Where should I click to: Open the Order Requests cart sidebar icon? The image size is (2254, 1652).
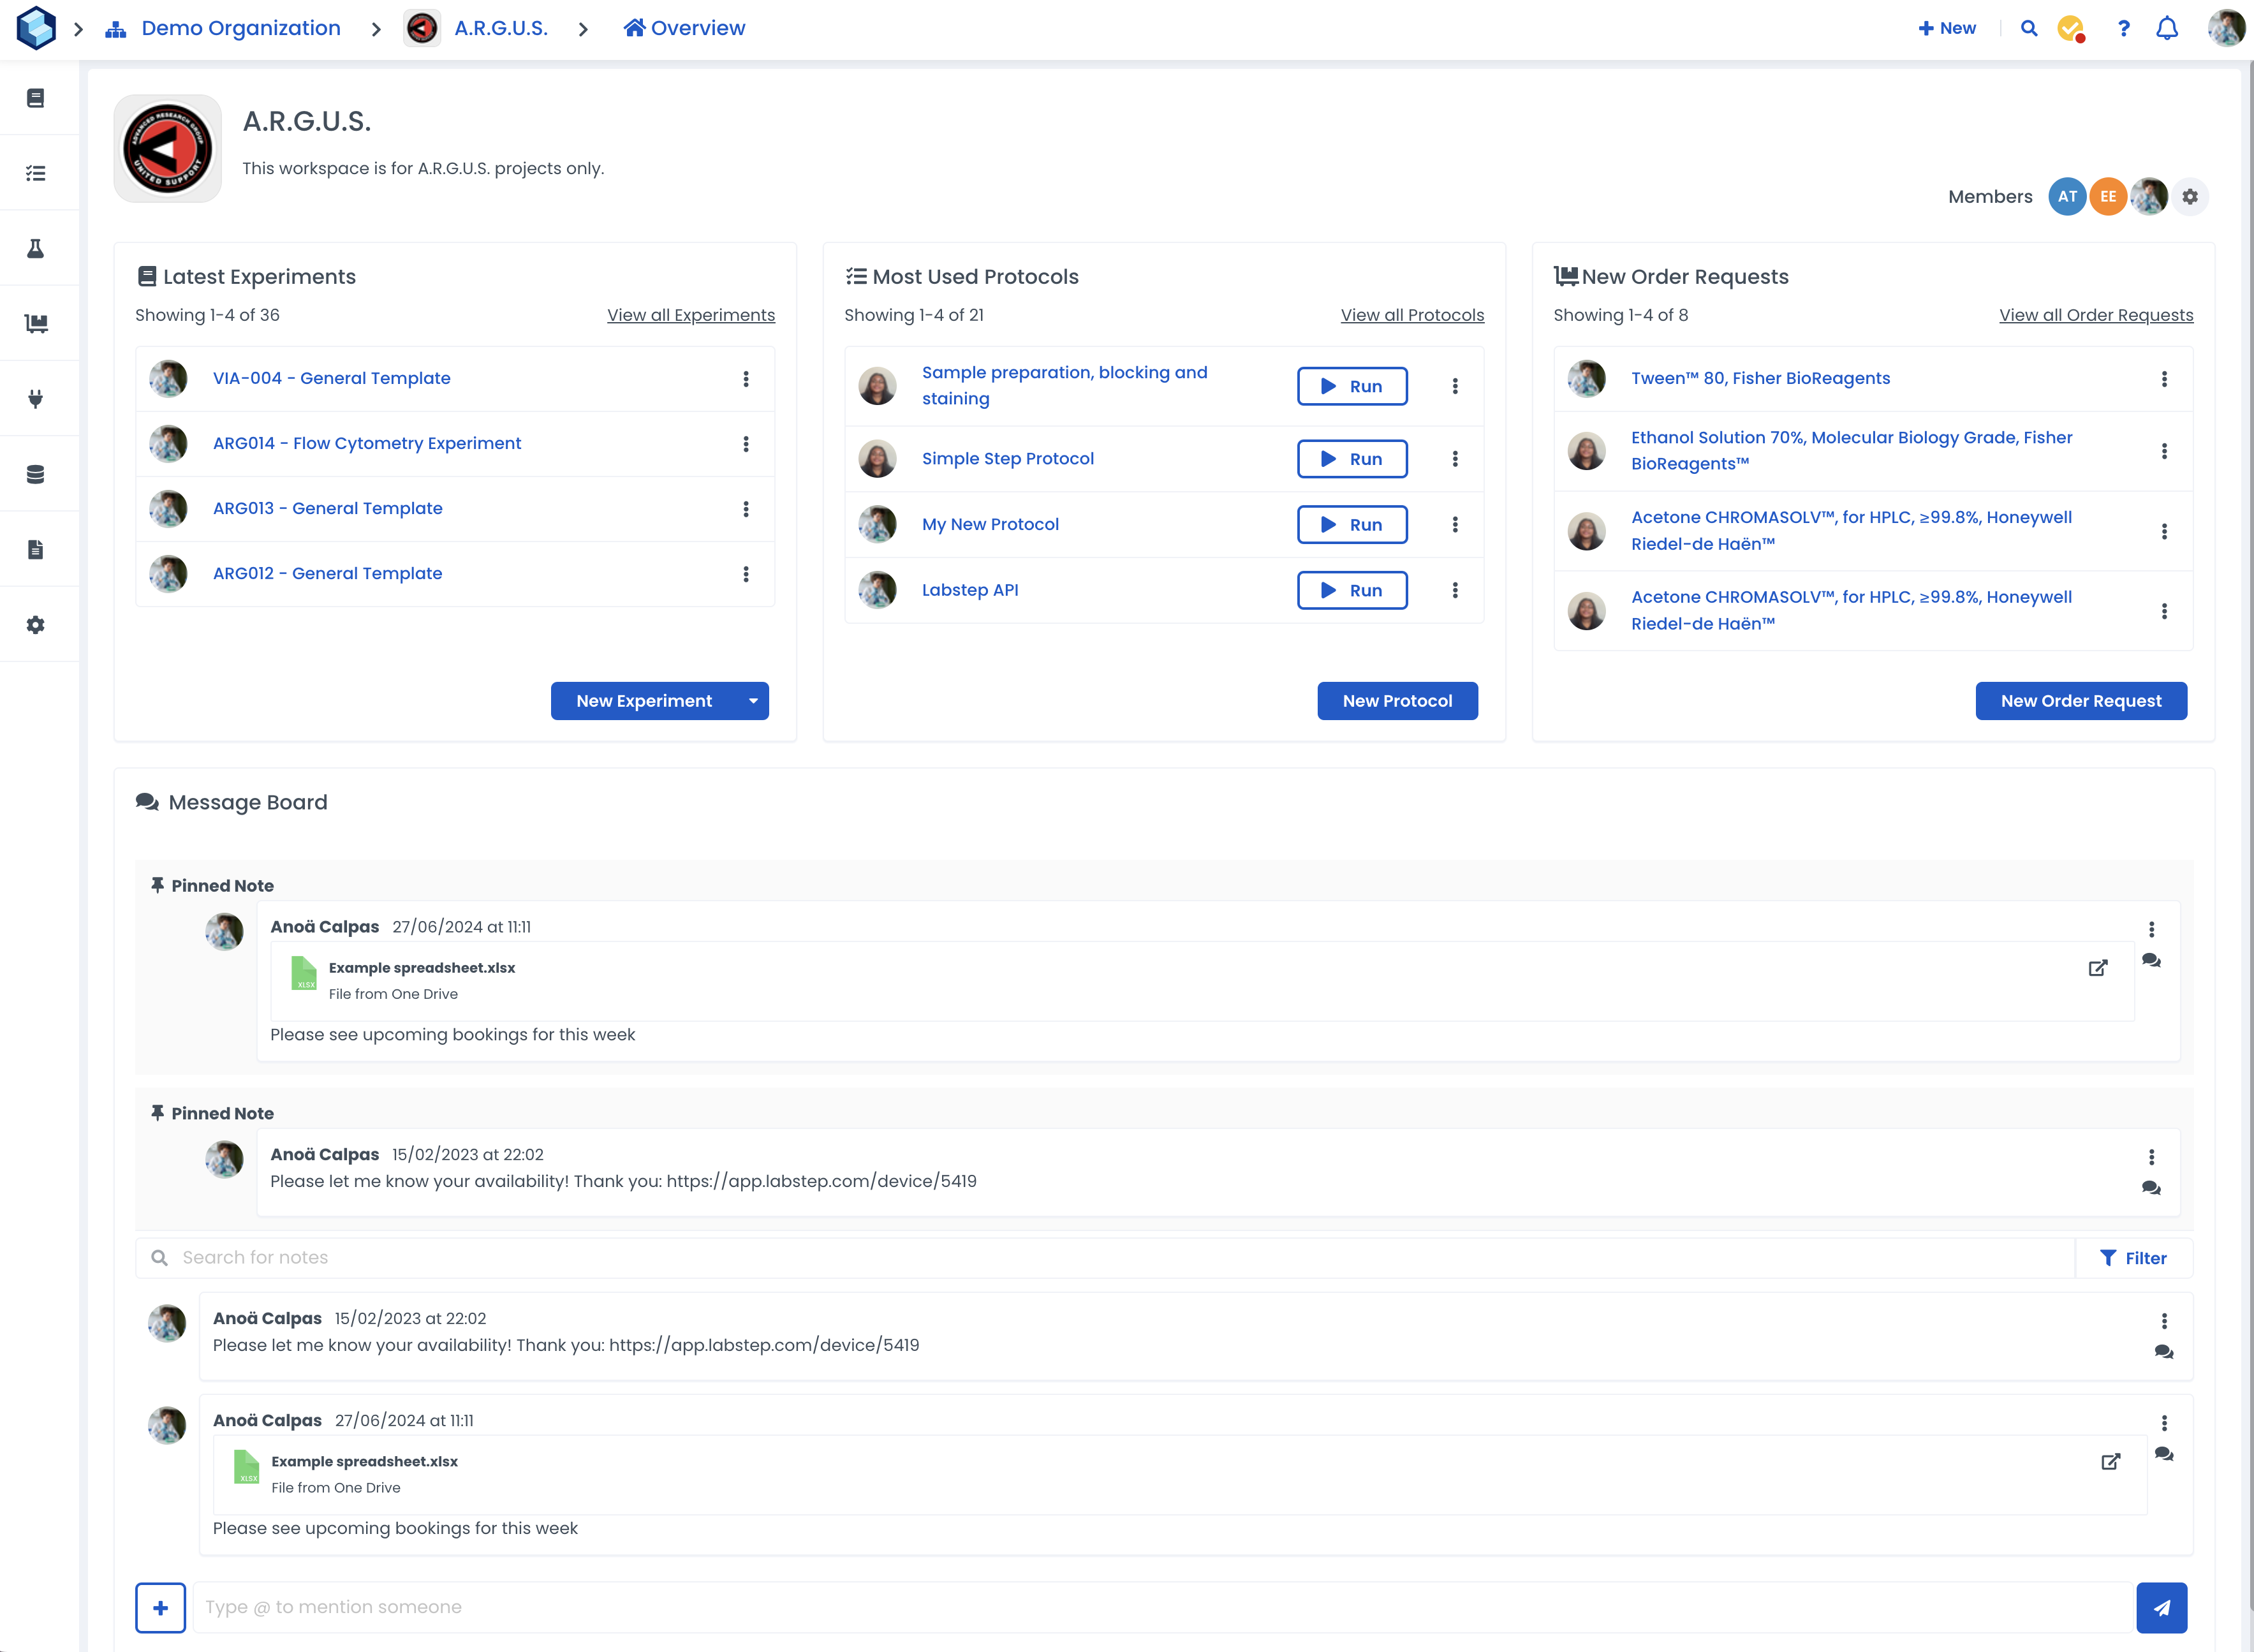[x=36, y=323]
